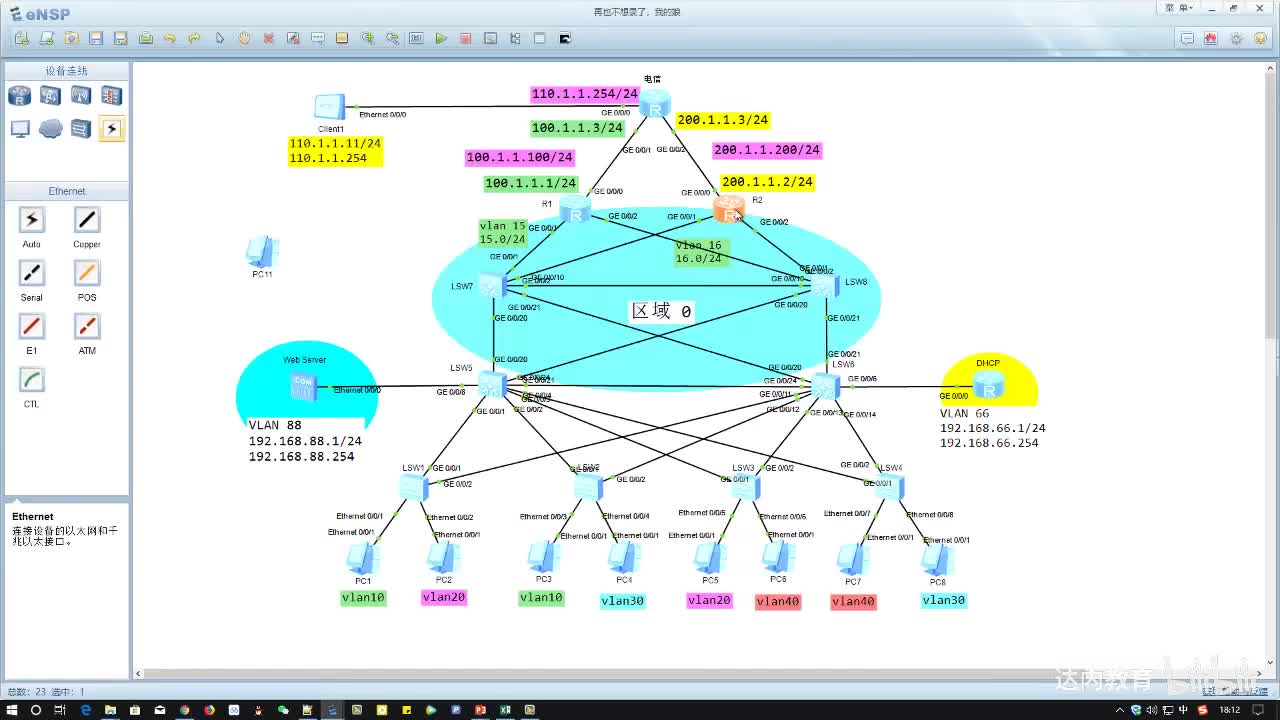Screen dimensions: 1280x720
Task: Click the Web Server device
Action: [304, 385]
